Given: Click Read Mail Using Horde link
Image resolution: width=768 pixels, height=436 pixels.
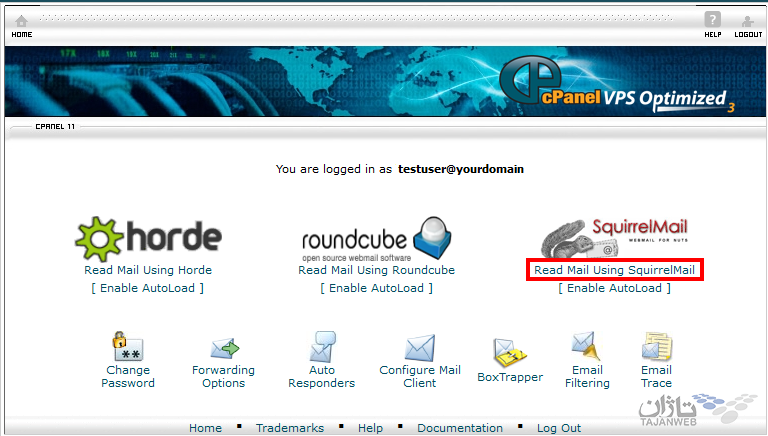Looking at the screenshot, I should (148, 270).
